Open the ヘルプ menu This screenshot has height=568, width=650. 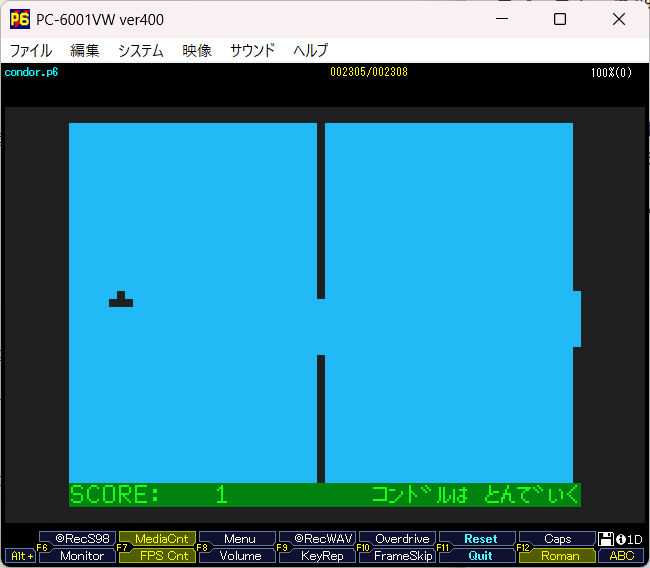coord(310,50)
